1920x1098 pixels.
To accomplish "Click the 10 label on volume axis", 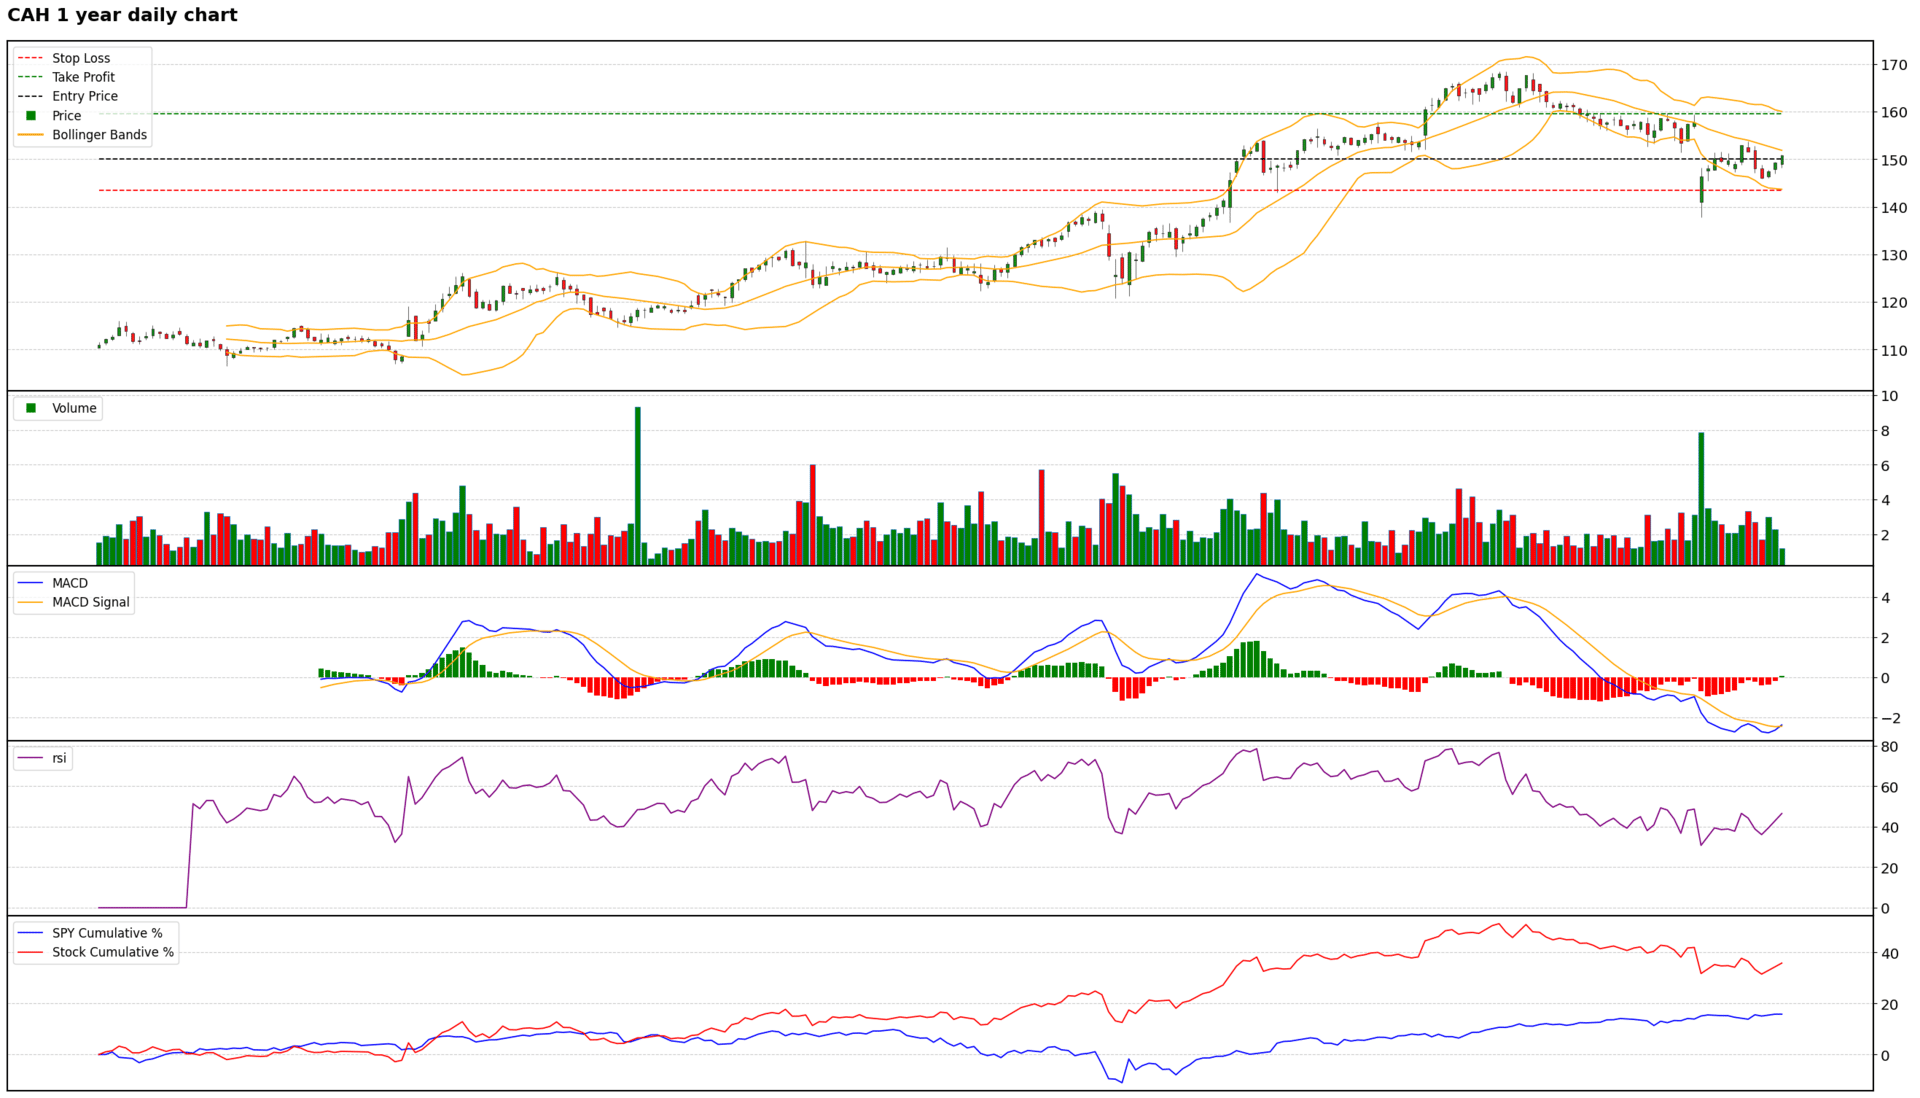I will click(x=1889, y=396).
